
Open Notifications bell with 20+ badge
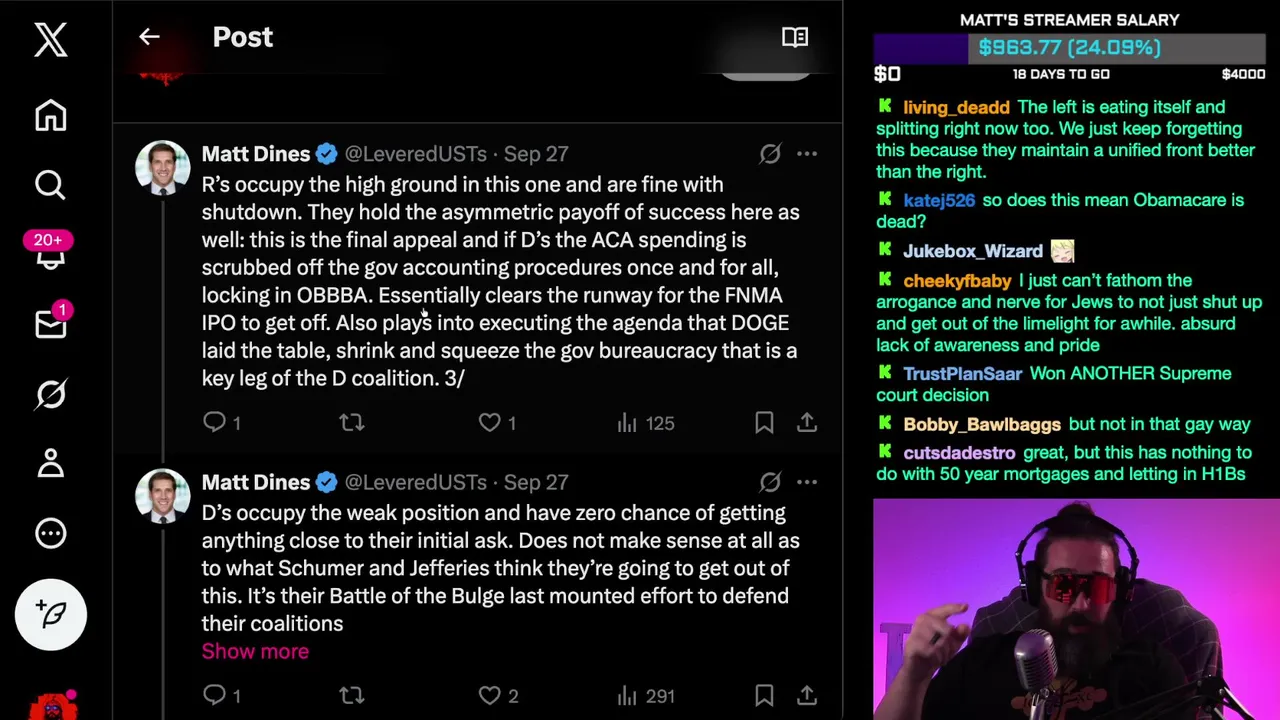click(50, 255)
